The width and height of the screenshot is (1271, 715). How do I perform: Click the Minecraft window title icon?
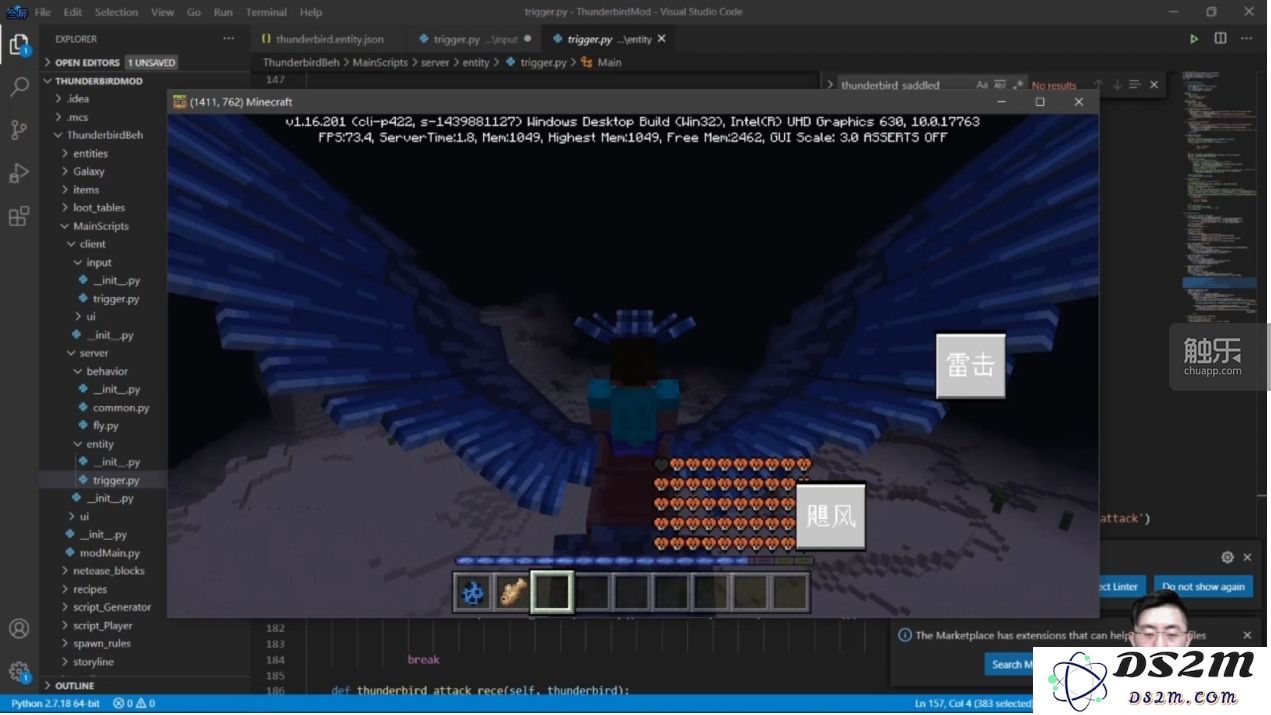click(x=180, y=102)
